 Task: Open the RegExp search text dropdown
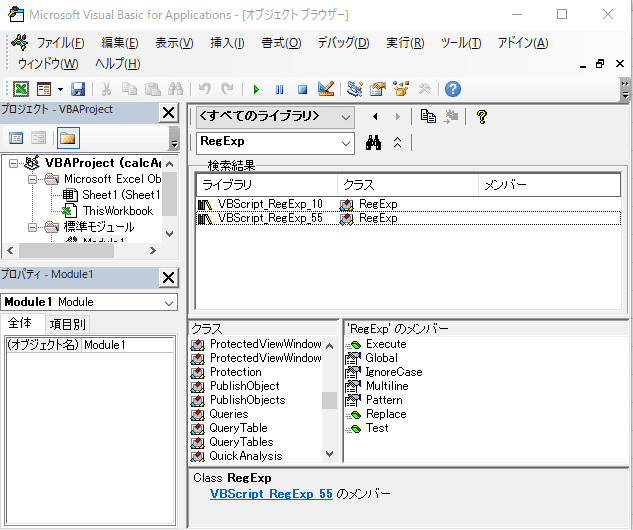(346, 143)
